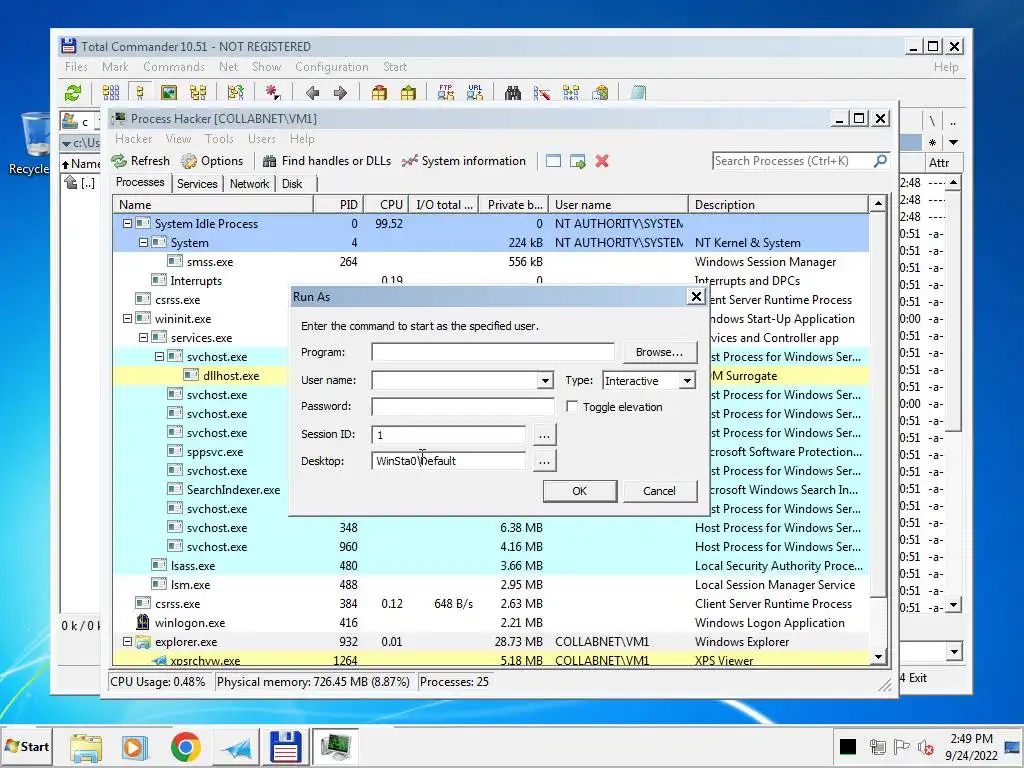Click Total Commander floppy icon in taskbar

(285, 747)
